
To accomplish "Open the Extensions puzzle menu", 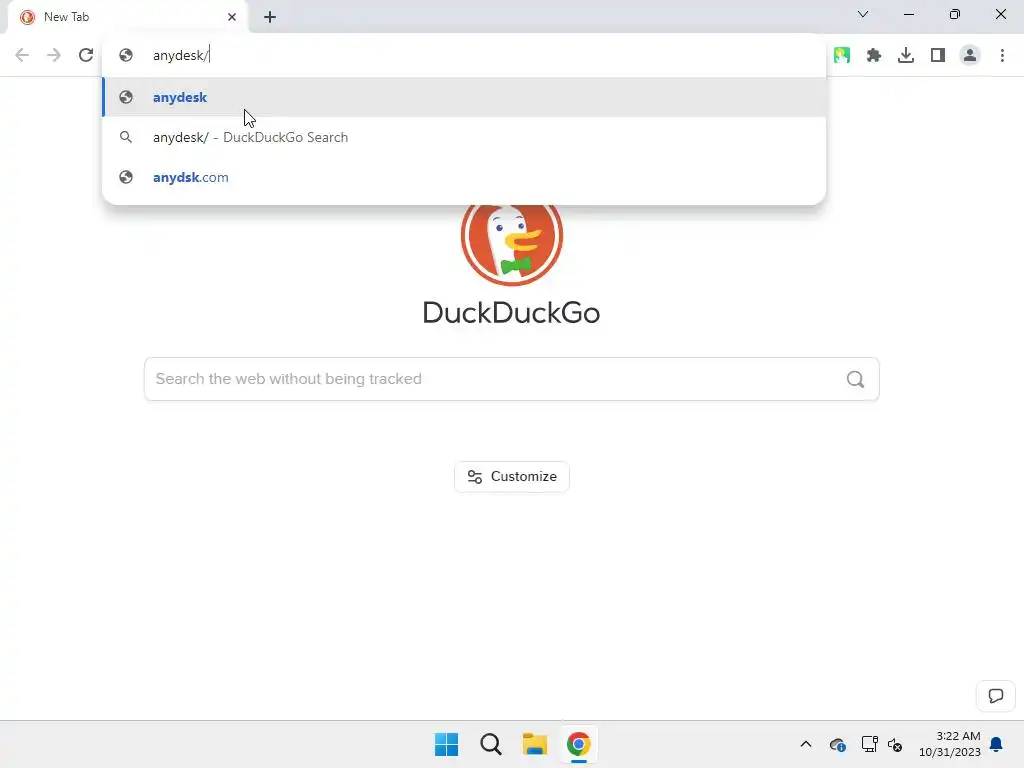I will [874, 55].
